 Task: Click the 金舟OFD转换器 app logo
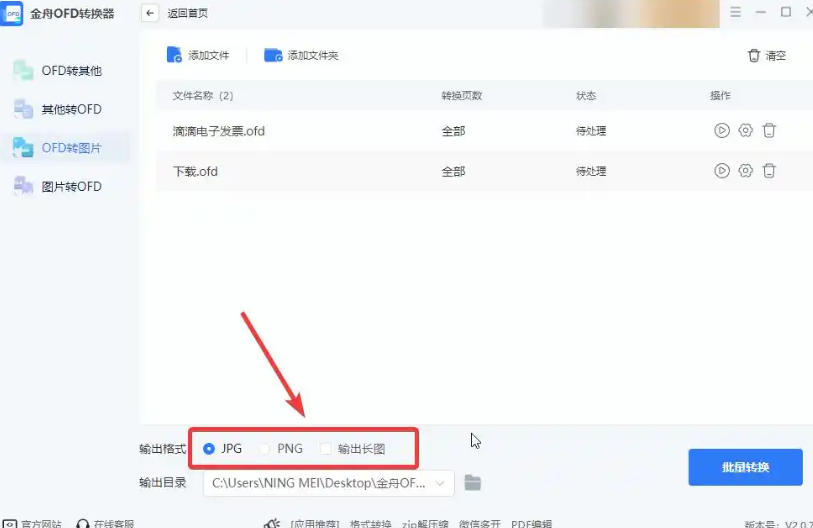point(11,13)
